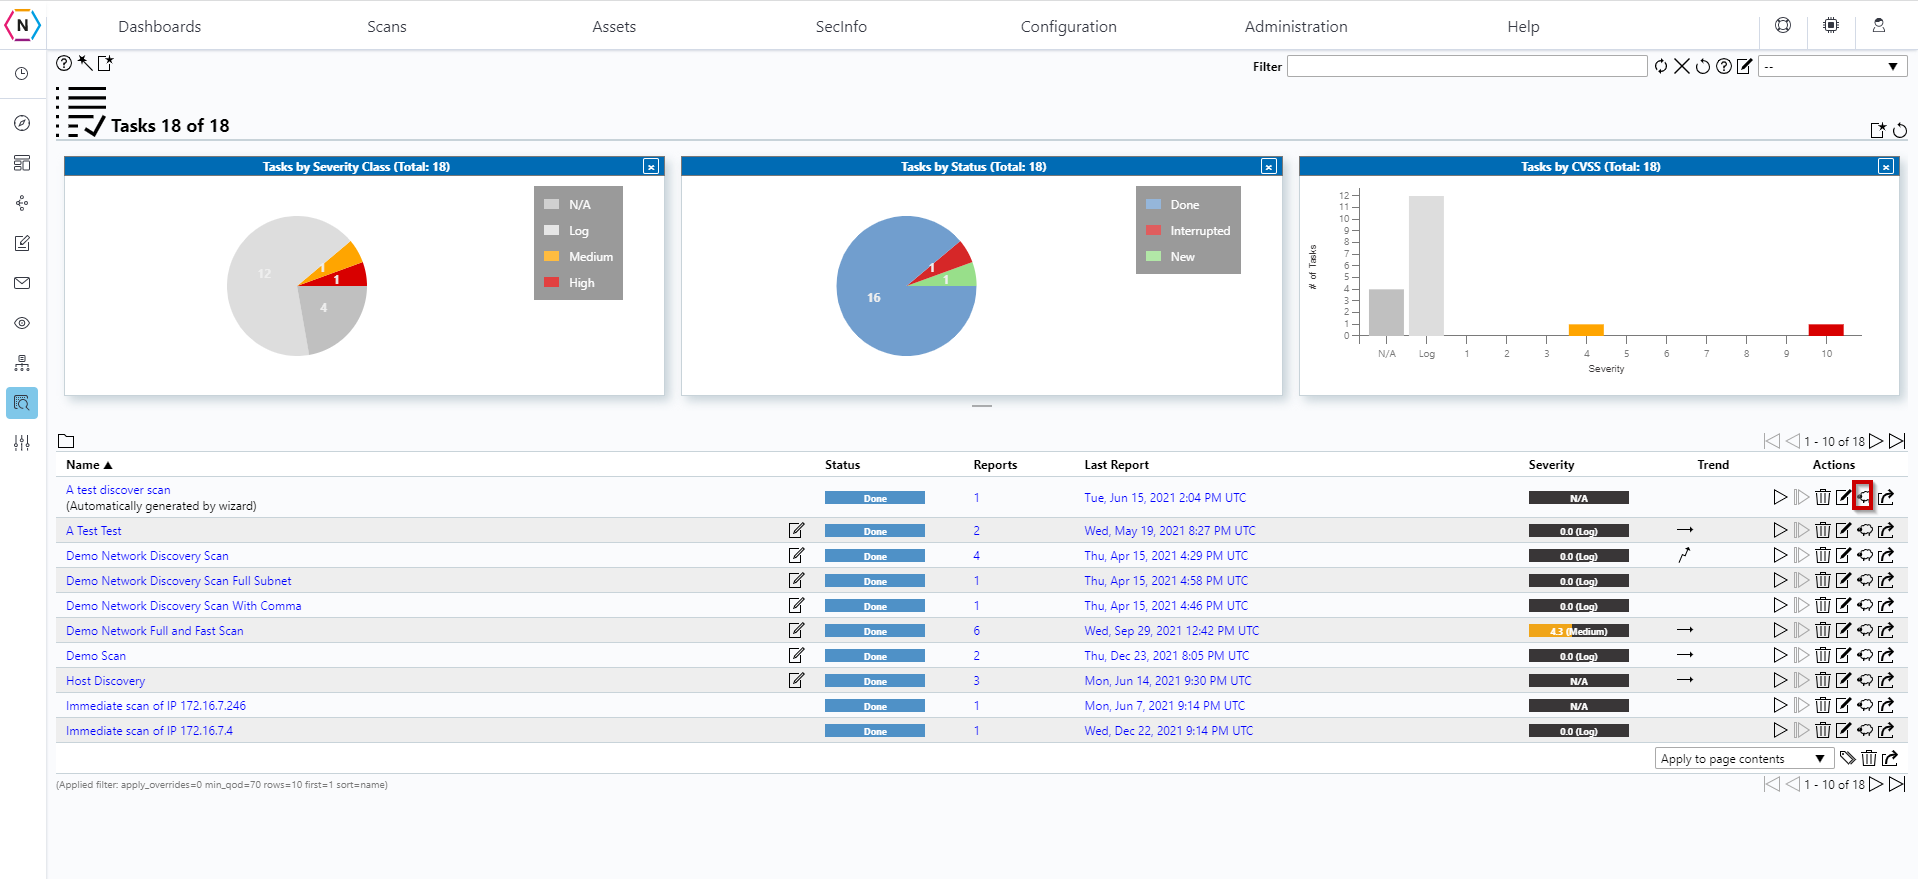
Task: Start the Demo Scan task
Action: [x=1780, y=656]
